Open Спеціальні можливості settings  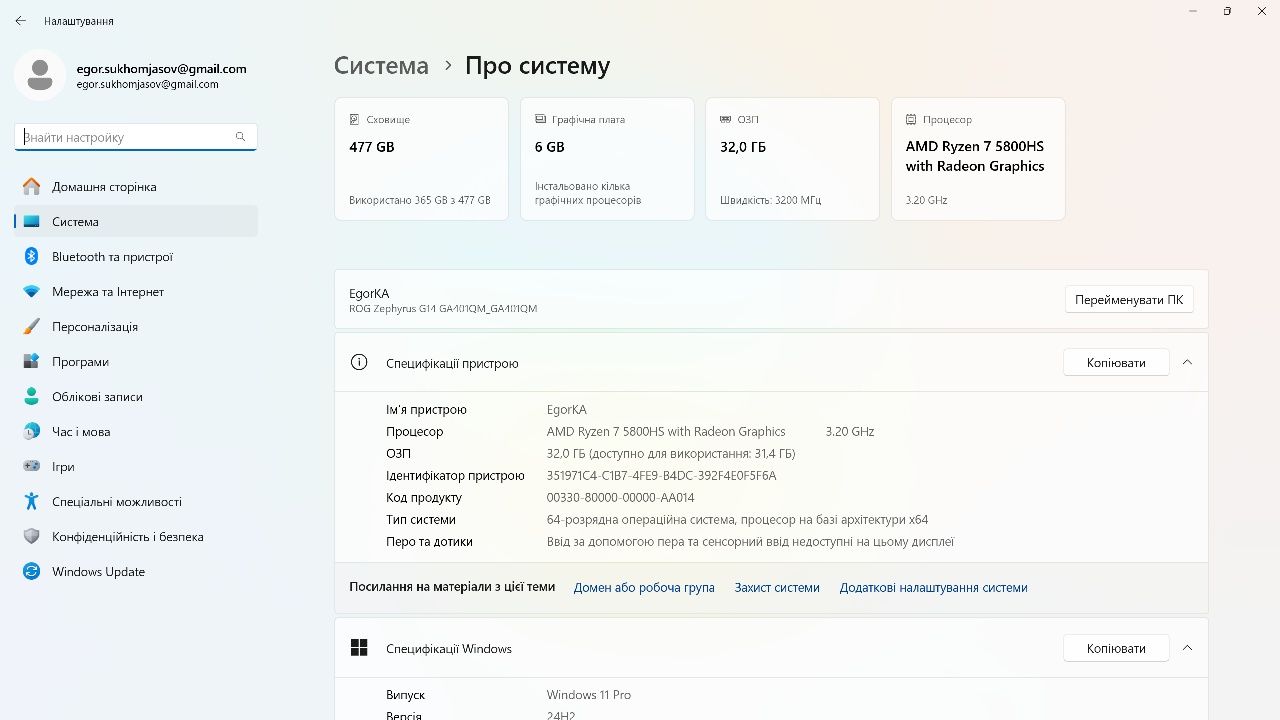pyautogui.click(x=136, y=502)
